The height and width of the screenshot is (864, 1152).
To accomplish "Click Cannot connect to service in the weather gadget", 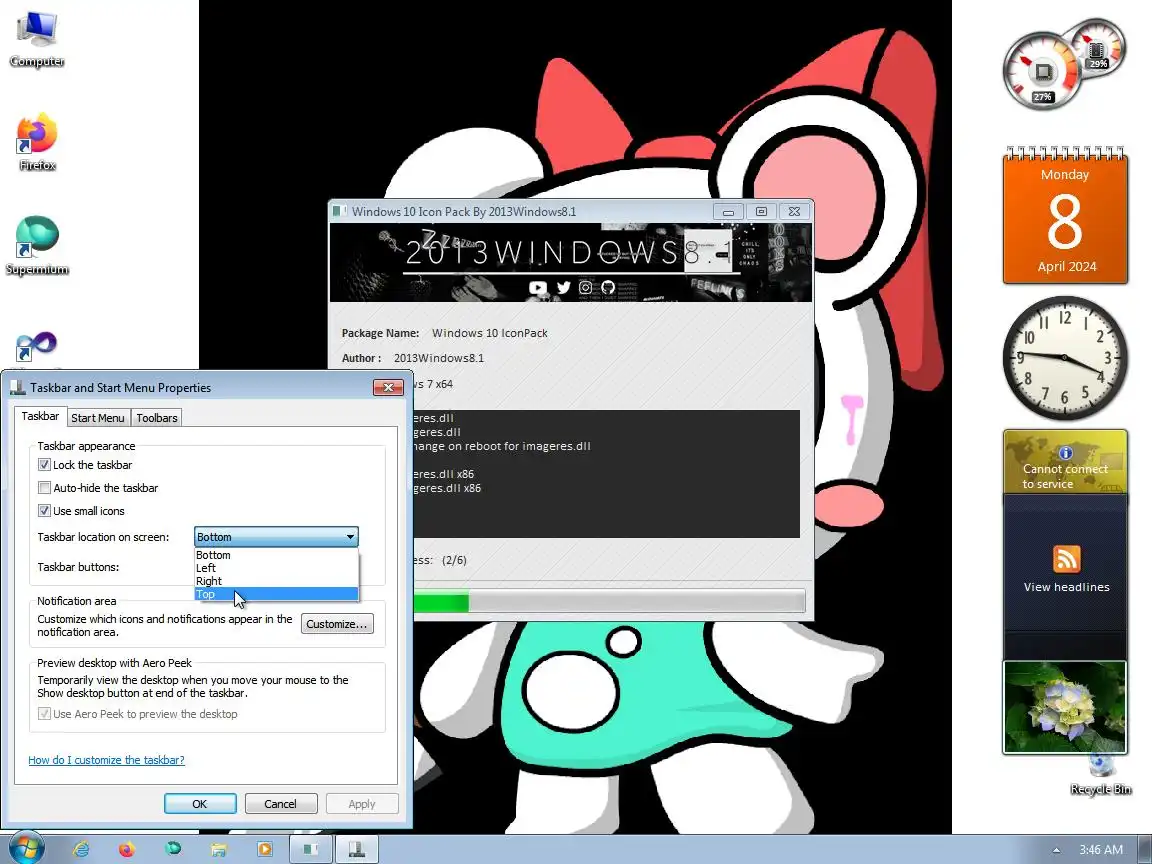I will click(1065, 476).
